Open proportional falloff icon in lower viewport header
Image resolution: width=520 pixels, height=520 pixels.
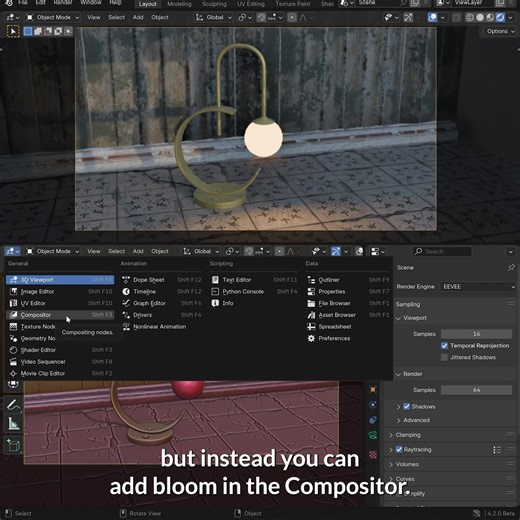(x=291, y=251)
